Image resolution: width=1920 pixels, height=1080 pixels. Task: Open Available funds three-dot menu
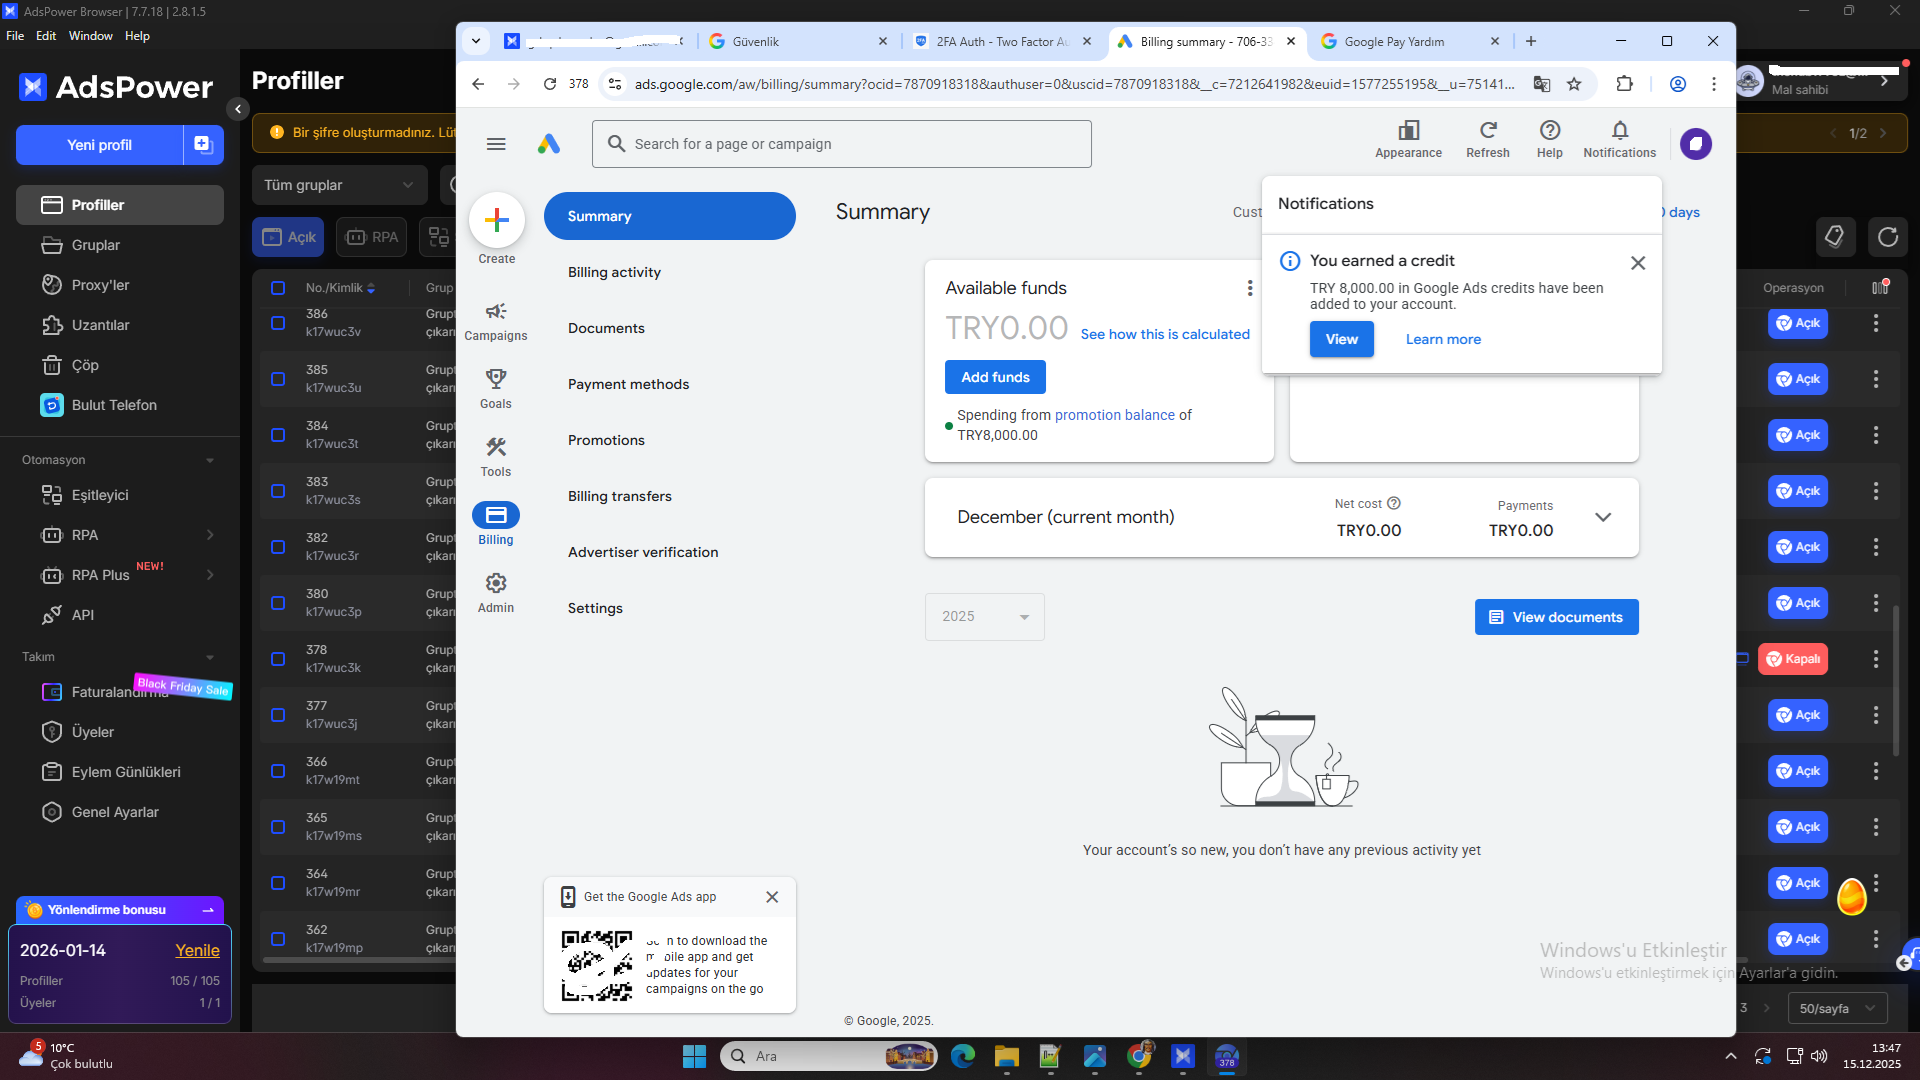(1250, 288)
